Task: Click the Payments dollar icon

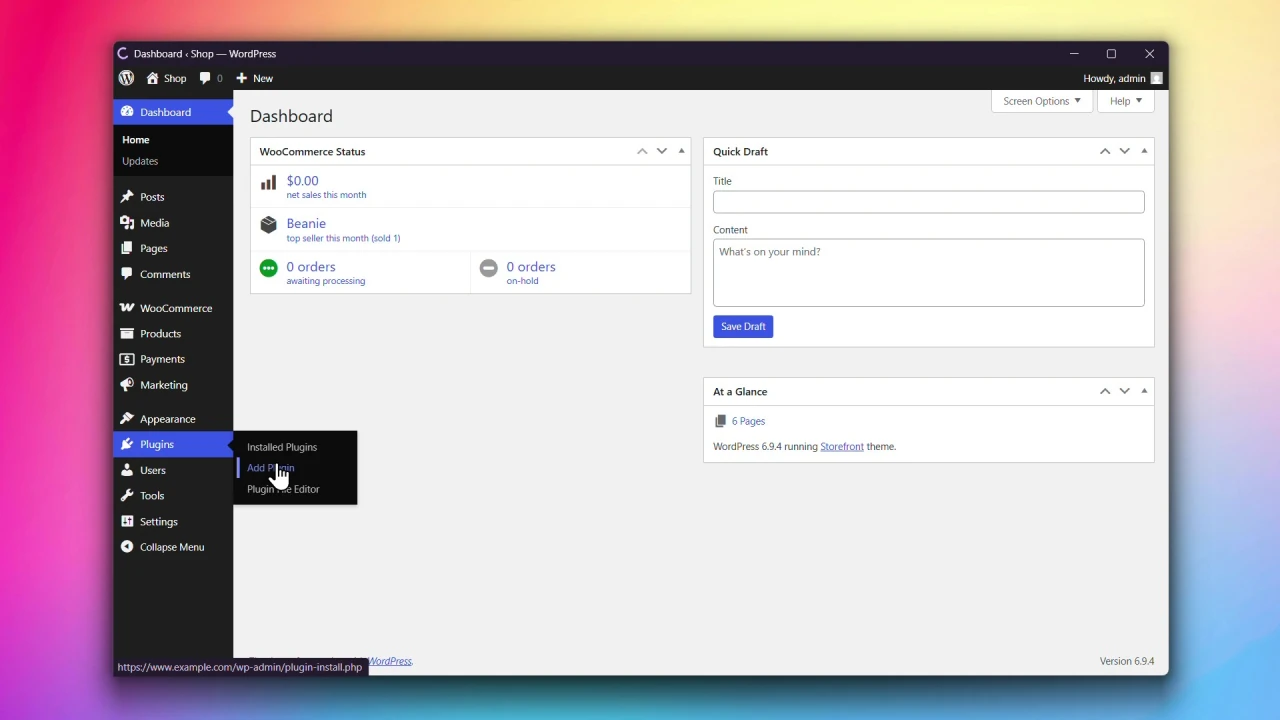Action: 127,359
